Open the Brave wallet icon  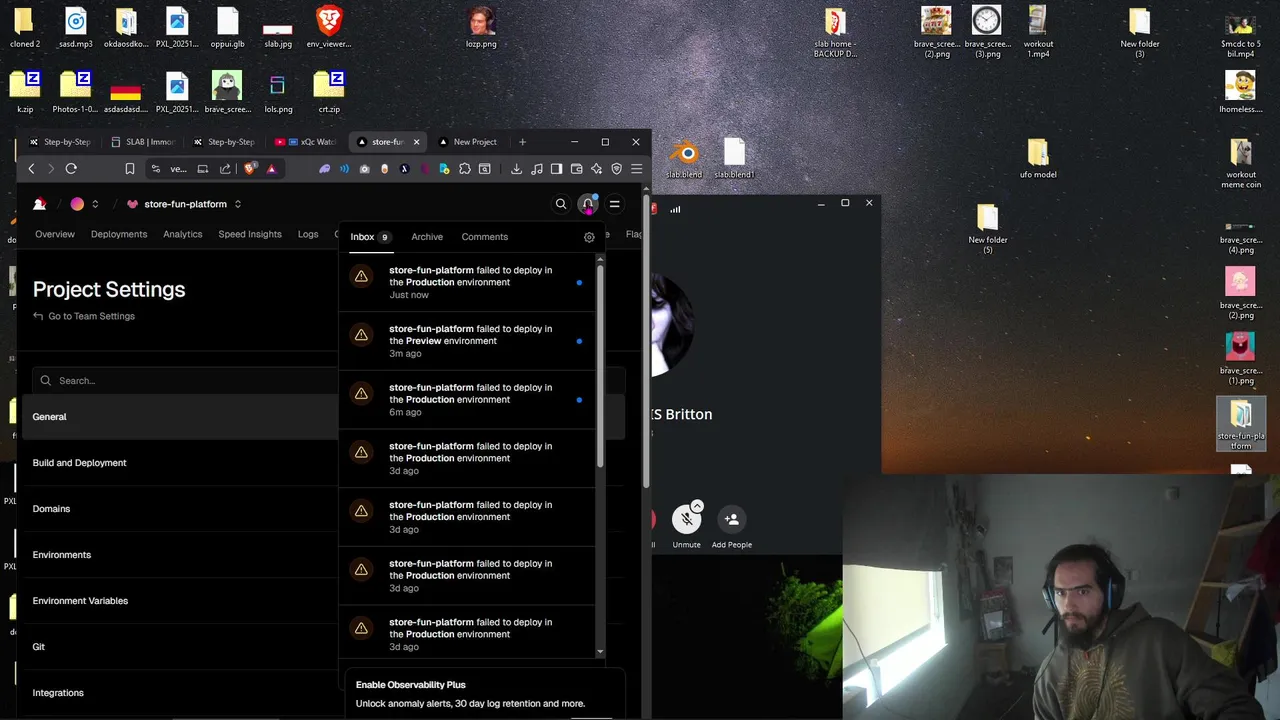click(x=576, y=169)
